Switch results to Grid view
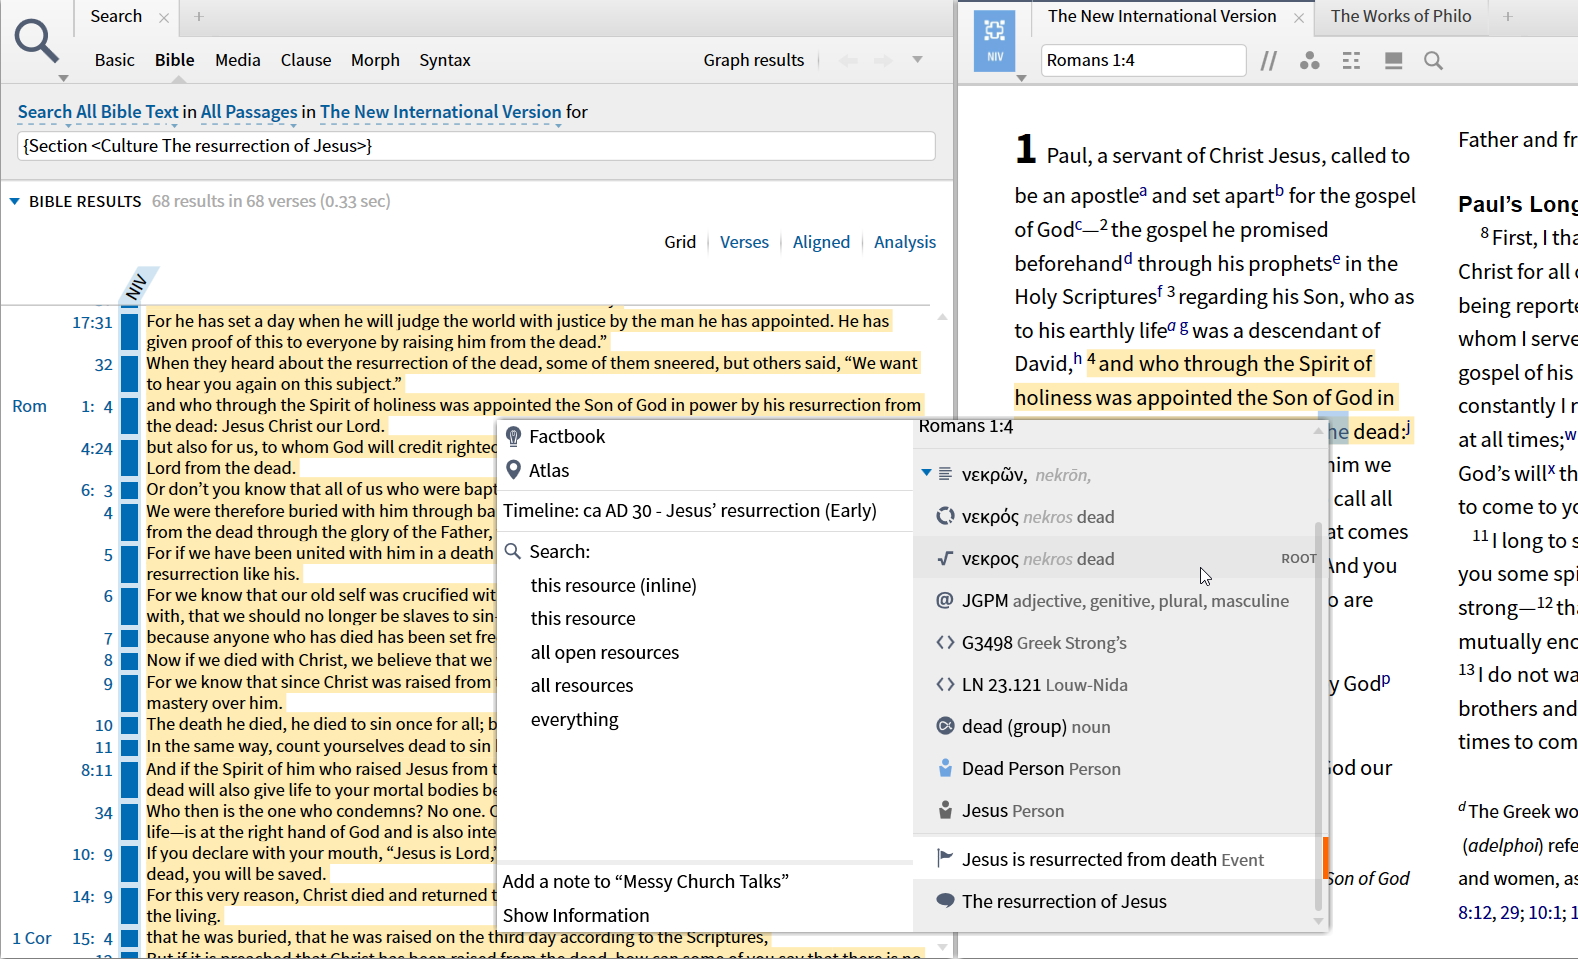Viewport: 1578px width, 959px height. [680, 242]
